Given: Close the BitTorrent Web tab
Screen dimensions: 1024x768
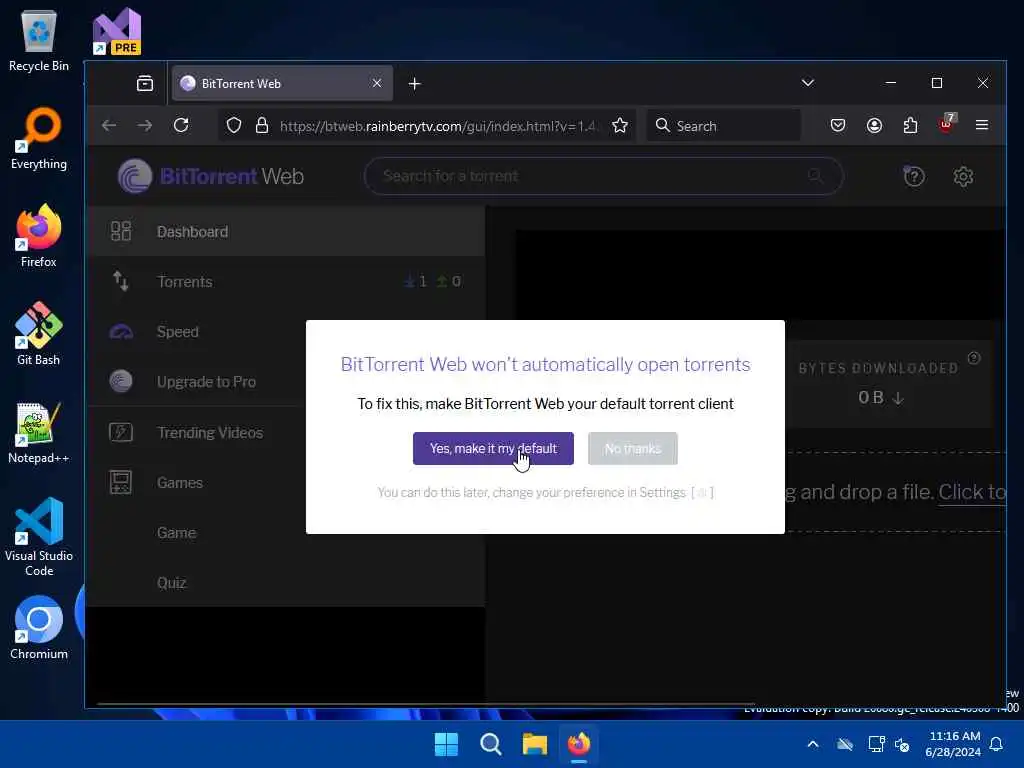Looking at the screenshot, I should [x=377, y=84].
